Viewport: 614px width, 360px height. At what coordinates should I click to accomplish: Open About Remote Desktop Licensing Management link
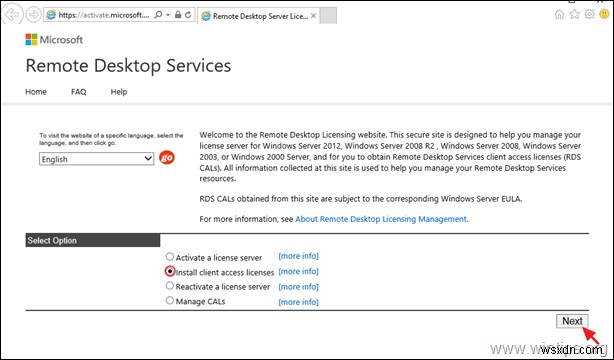coord(381,219)
